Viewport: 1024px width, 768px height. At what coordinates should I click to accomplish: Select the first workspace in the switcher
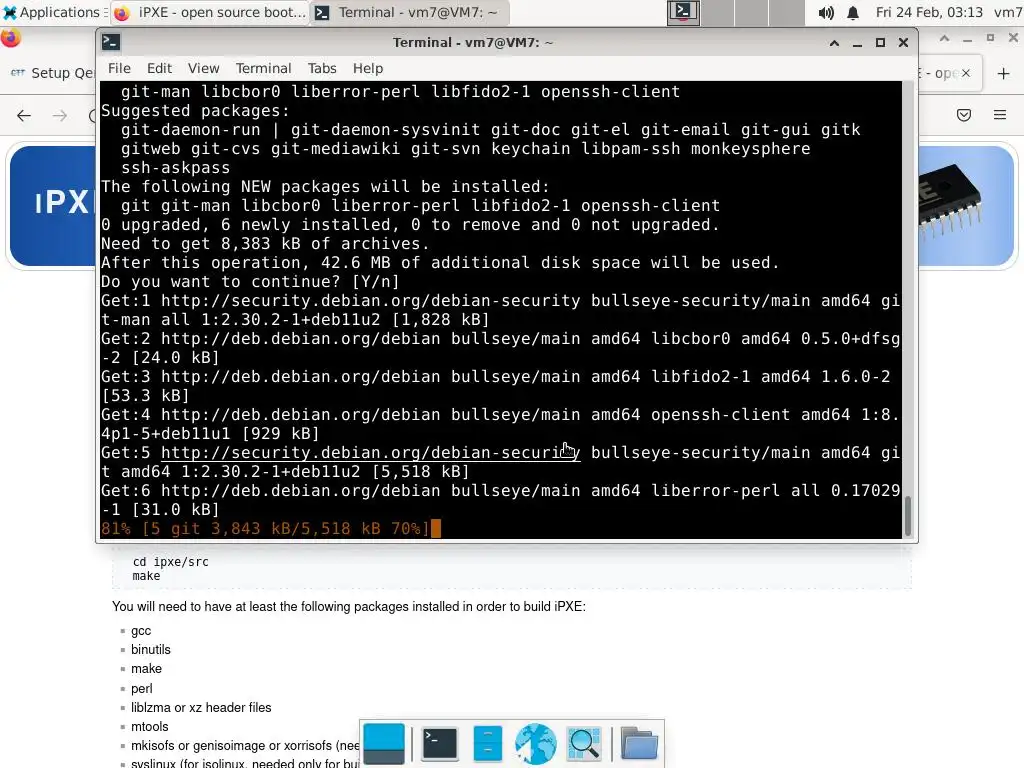click(683, 12)
